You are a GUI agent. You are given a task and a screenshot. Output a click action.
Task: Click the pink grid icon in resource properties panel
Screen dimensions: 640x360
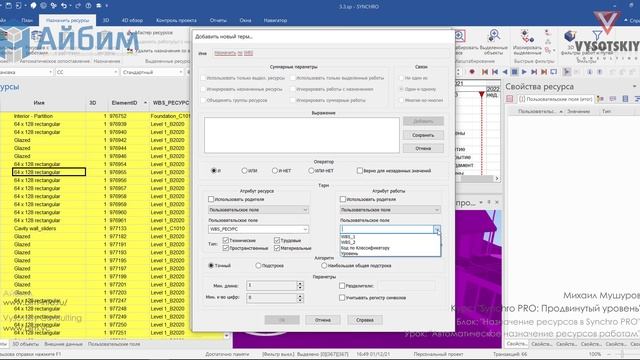[509, 99]
